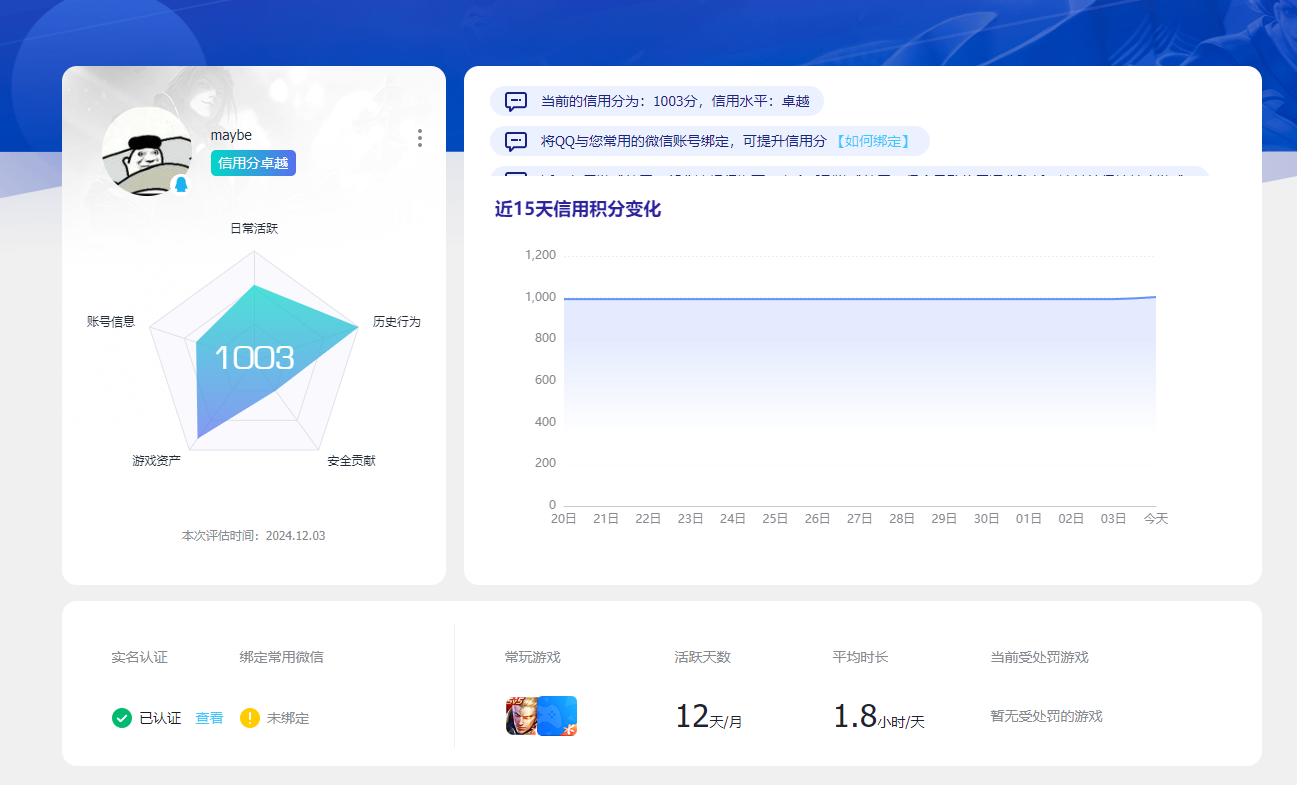The width and height of the screenshot is (1297, 785).
Task: Click the 暂无受处罚的游戏 text
Action: (x=1046, y=716)
